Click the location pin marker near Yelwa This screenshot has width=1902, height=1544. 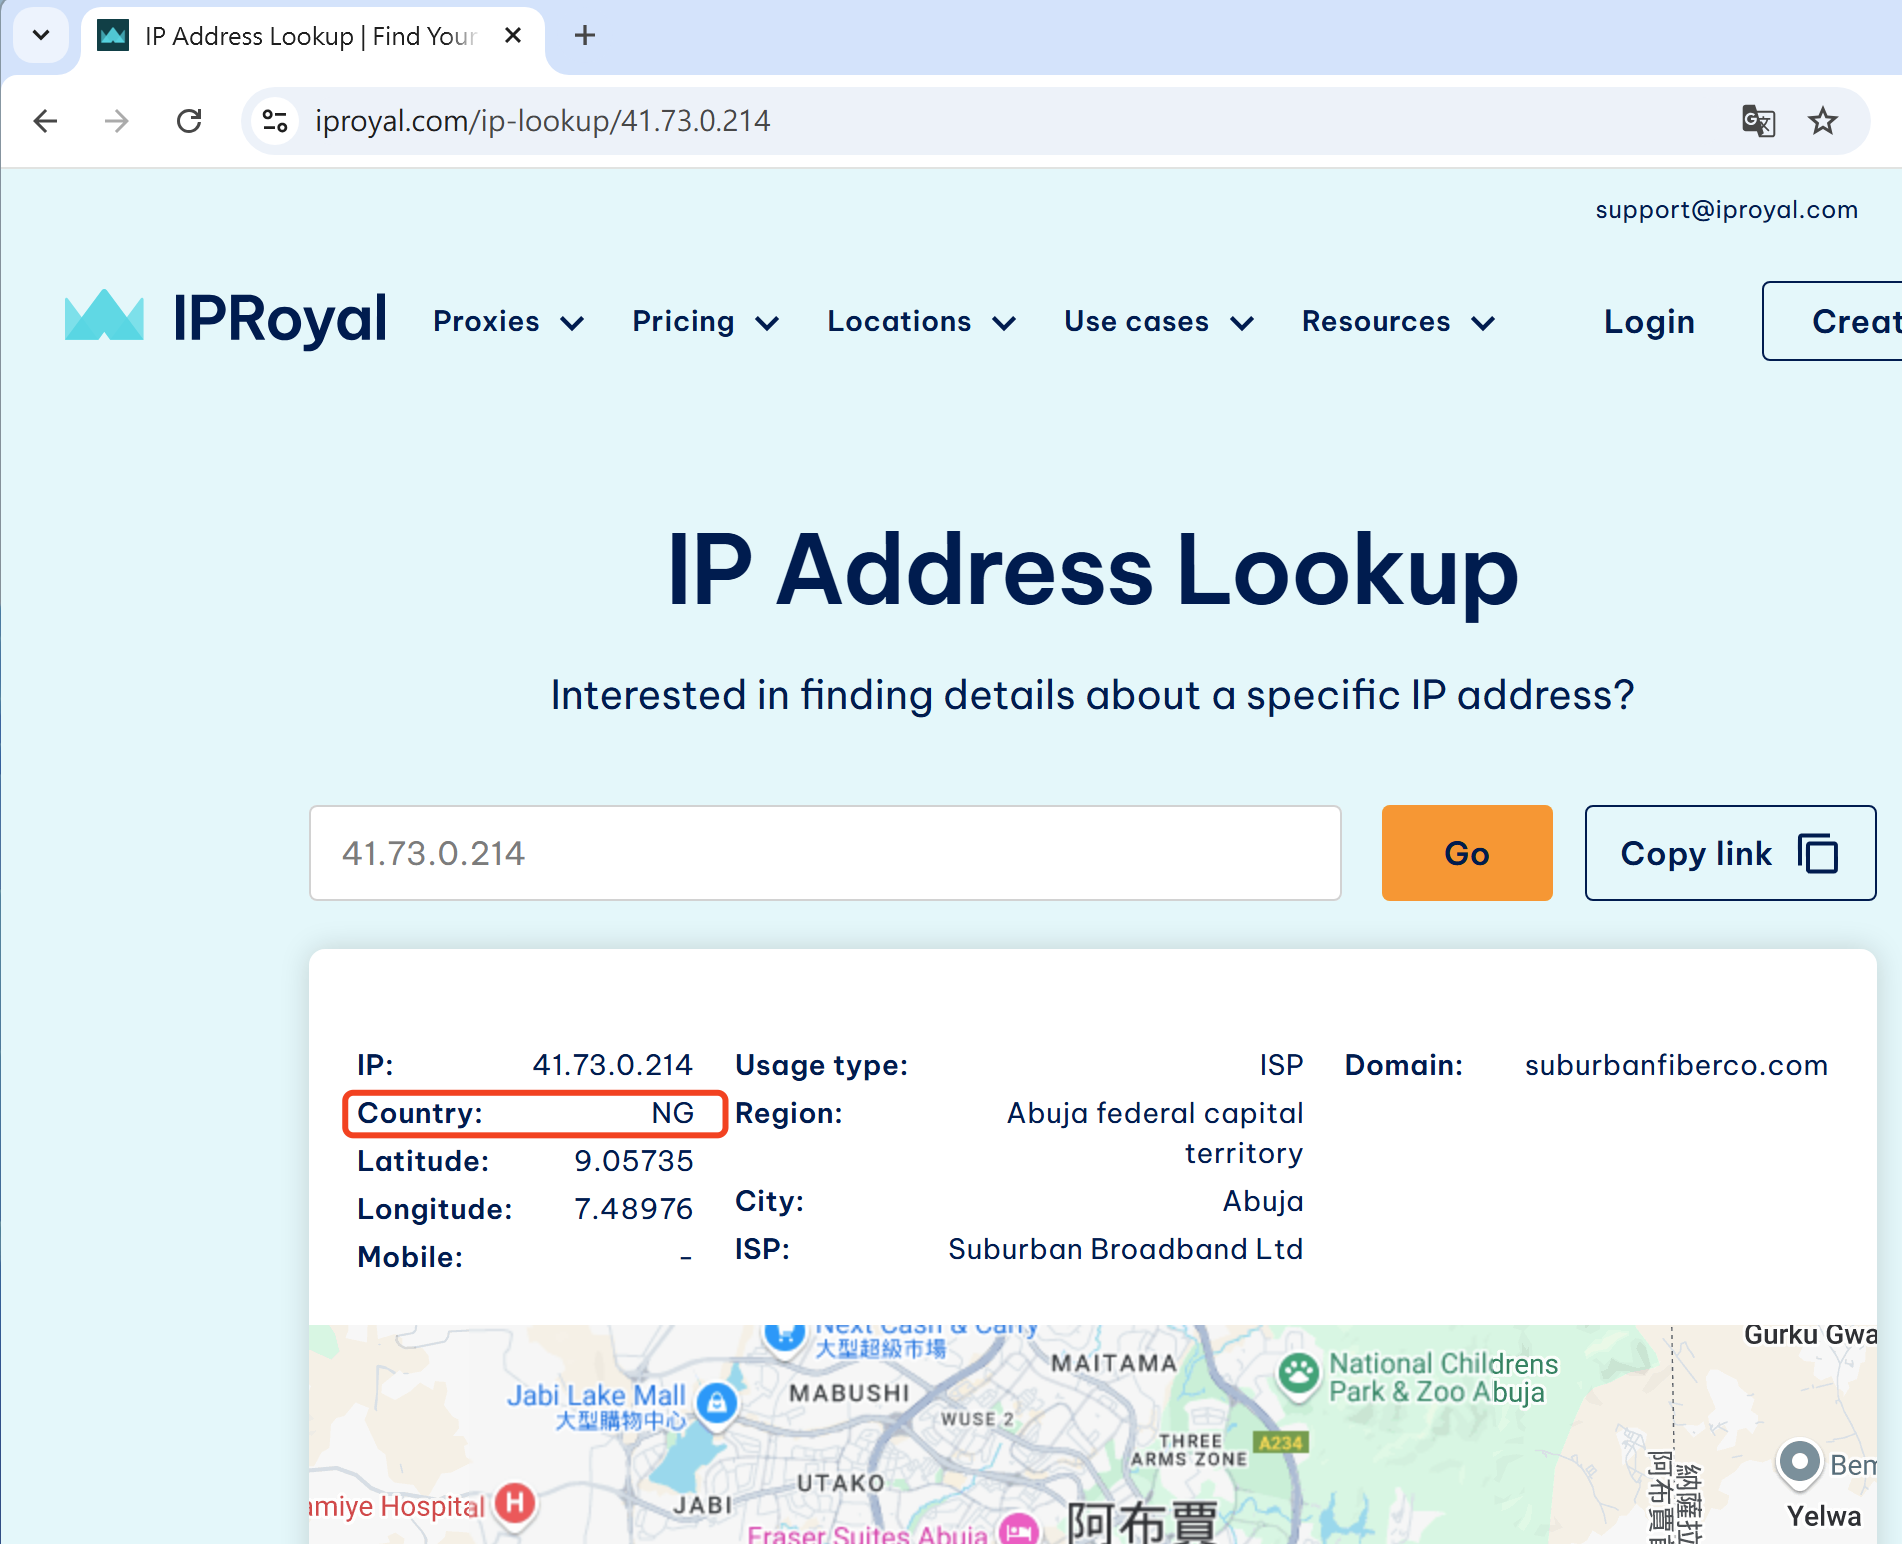[x=1800, y=1462]
